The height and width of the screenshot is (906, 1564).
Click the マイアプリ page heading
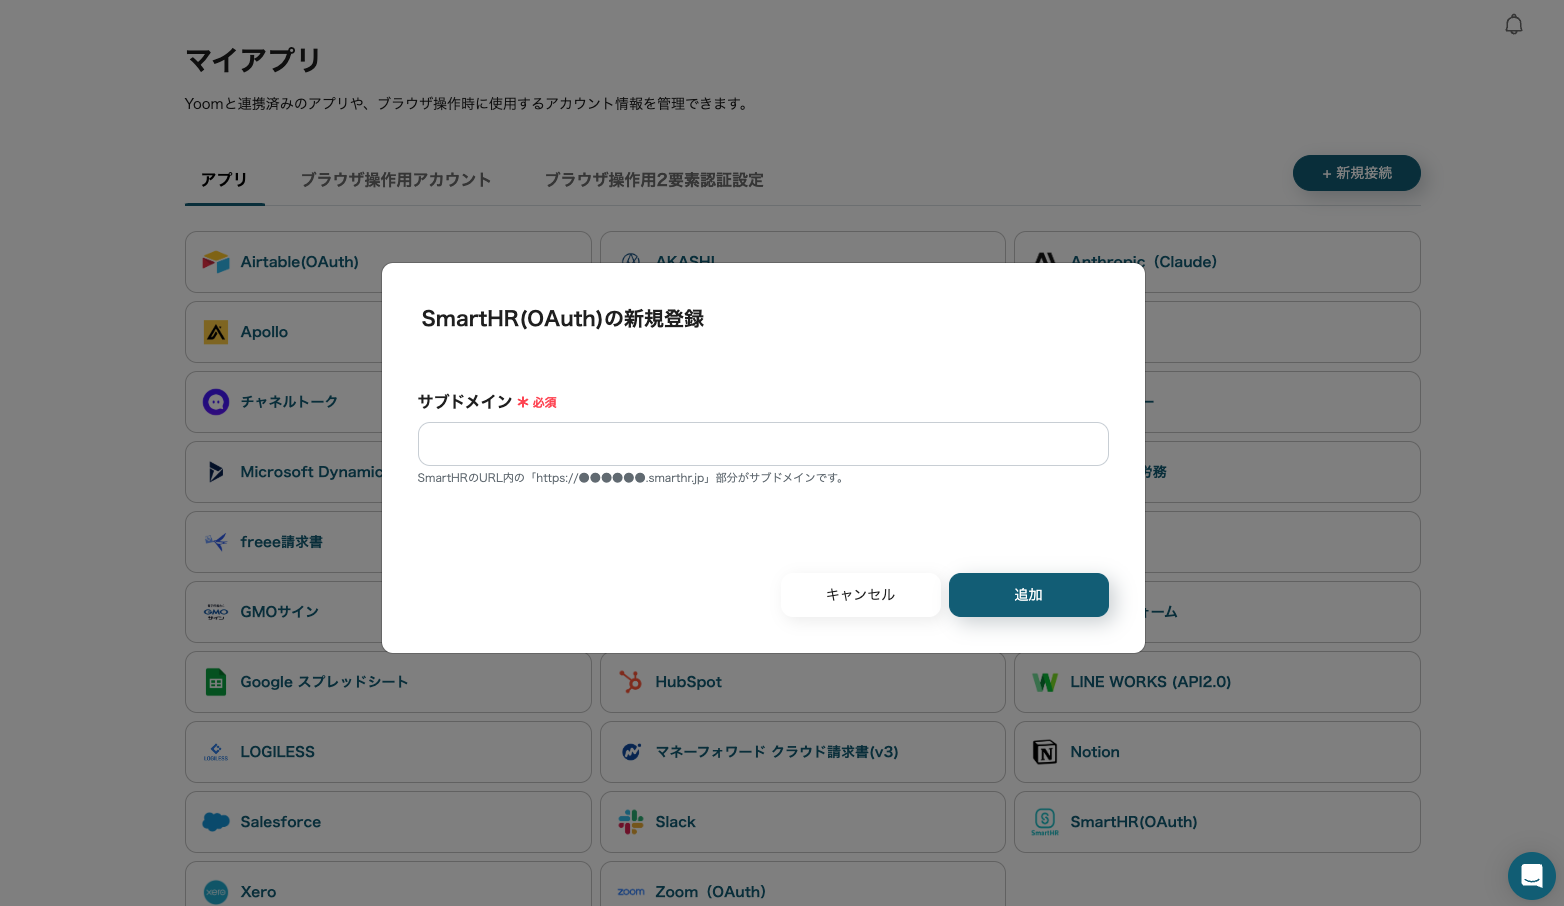click(253, 60)
